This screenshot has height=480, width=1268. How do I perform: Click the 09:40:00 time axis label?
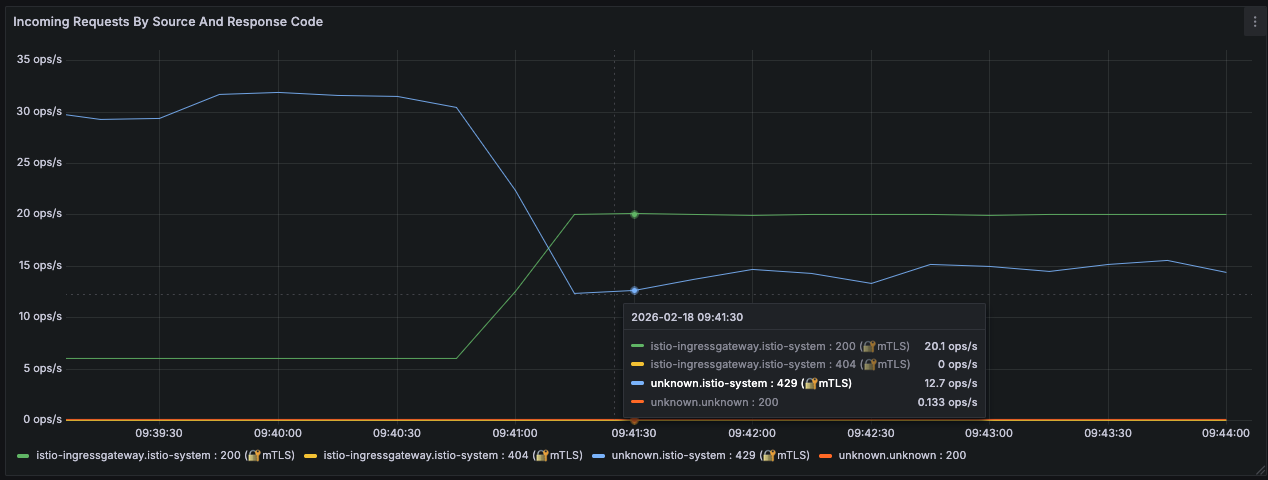pos(278,434)
